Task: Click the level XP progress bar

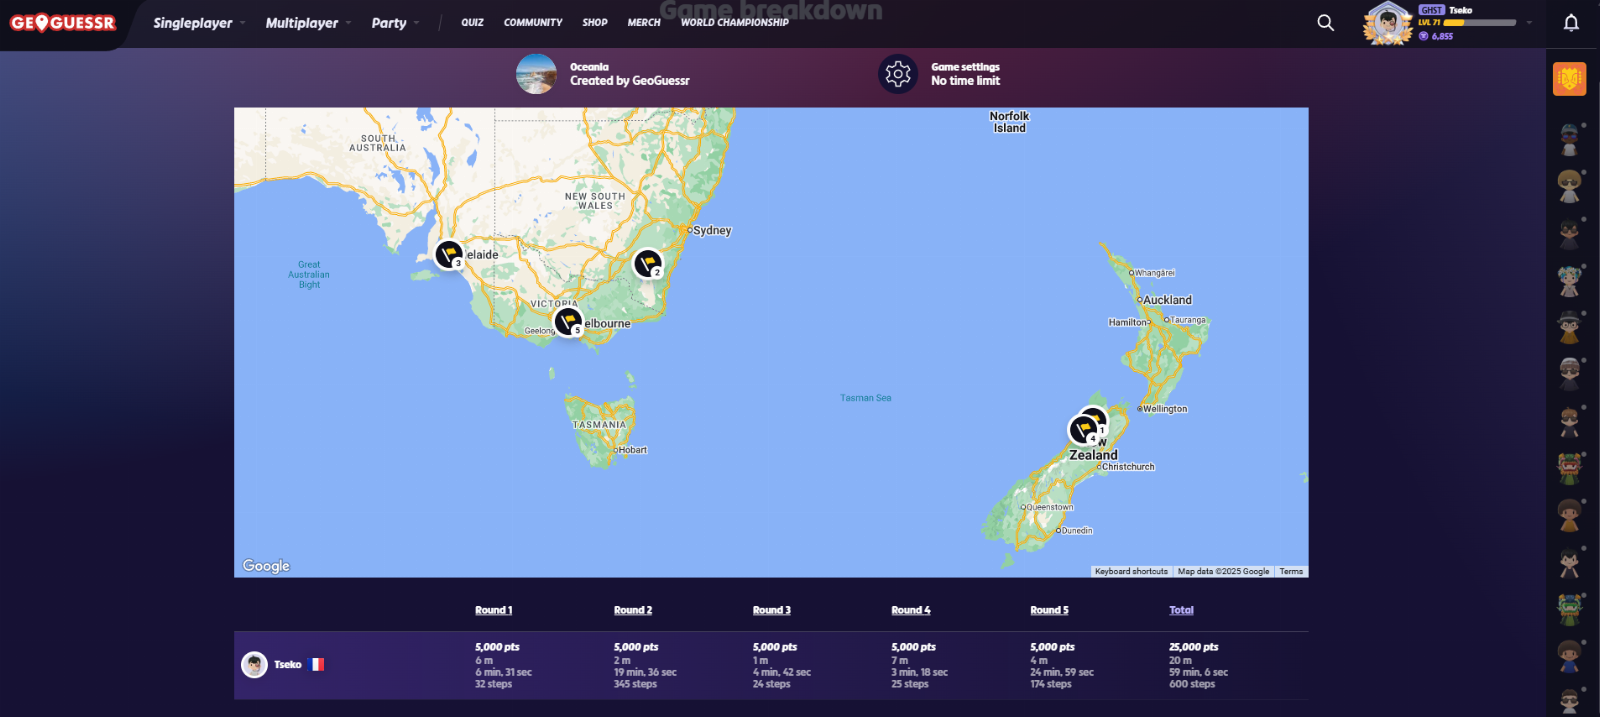Action: pos(1480,22)
